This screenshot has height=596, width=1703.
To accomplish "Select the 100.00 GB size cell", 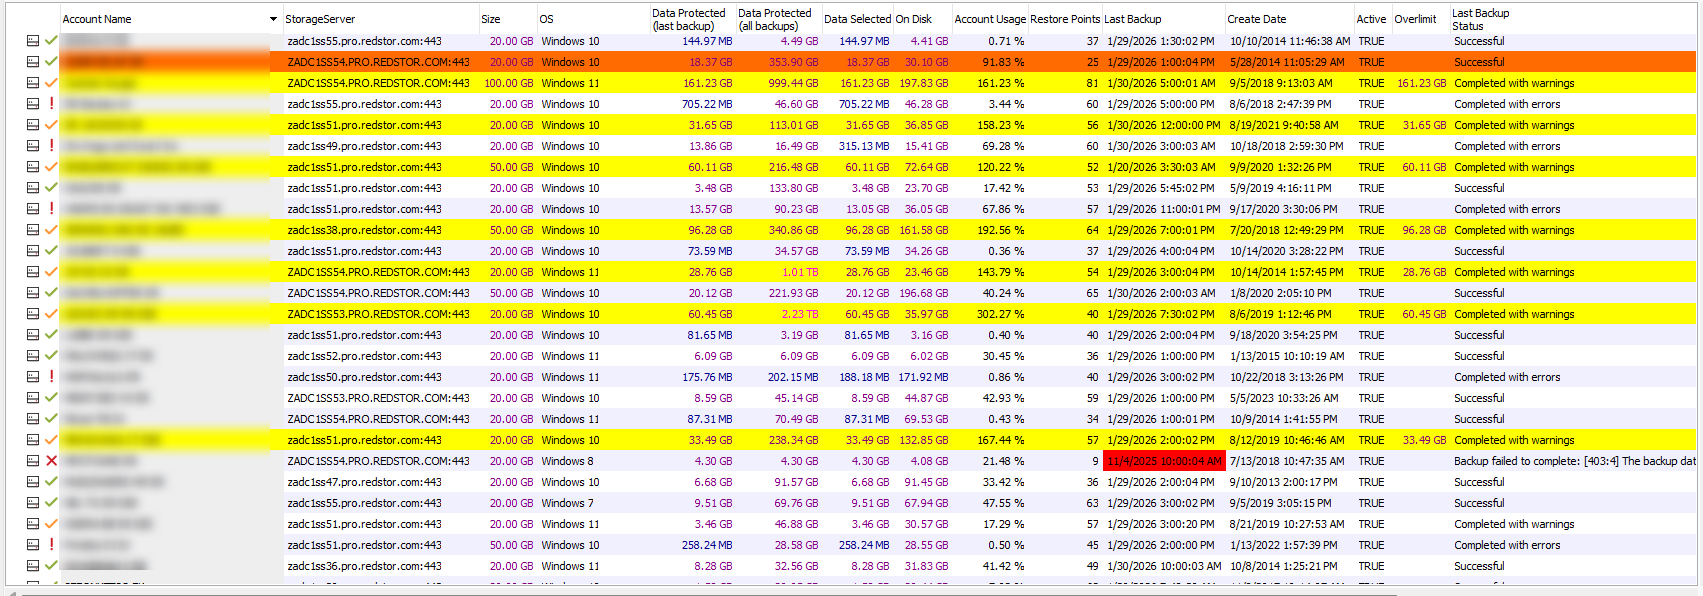I will 508,83.
